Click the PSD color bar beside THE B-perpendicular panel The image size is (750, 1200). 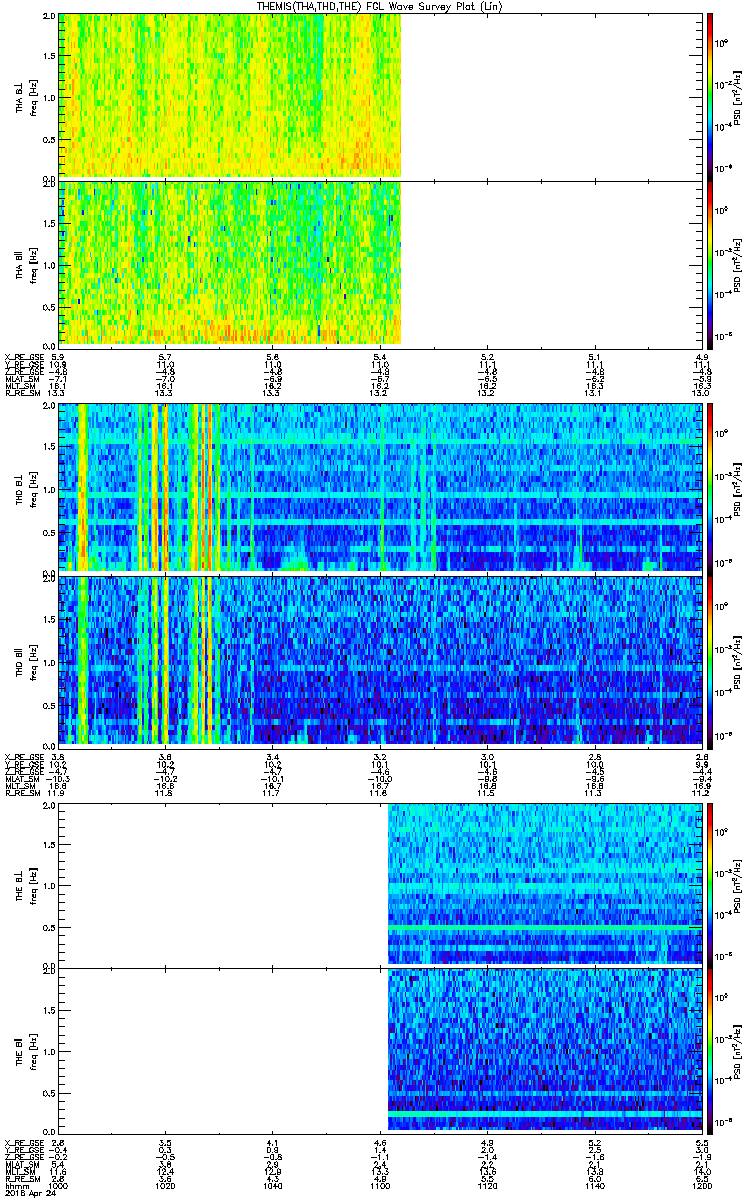click(710, 885)
